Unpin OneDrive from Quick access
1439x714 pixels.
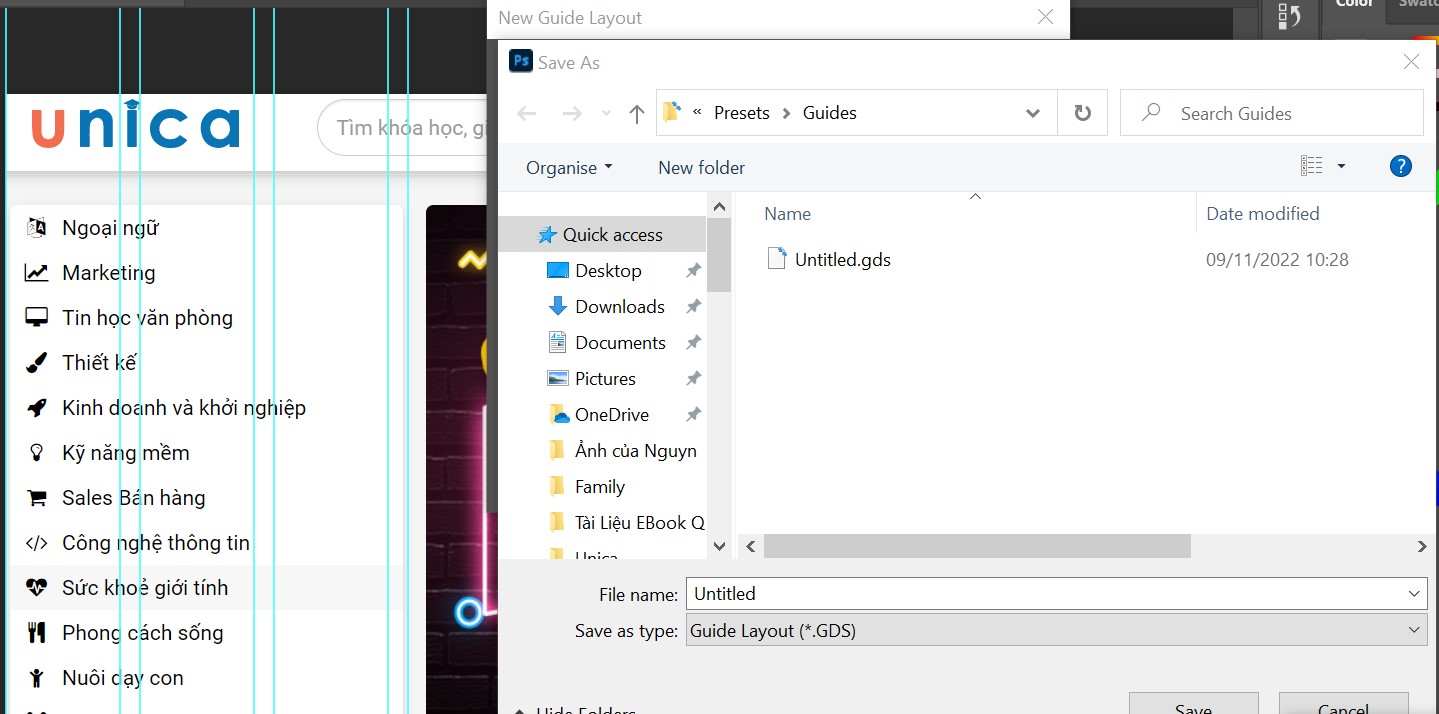693,414
